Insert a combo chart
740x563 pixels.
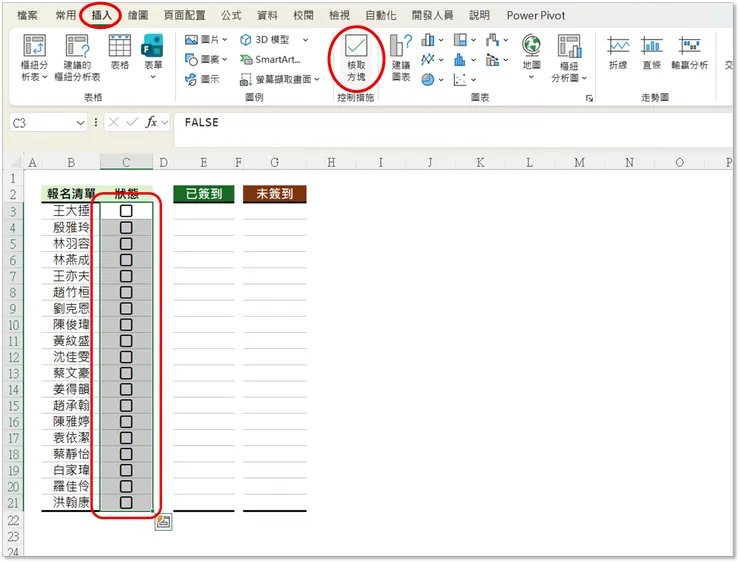click(x=492, y=59)
